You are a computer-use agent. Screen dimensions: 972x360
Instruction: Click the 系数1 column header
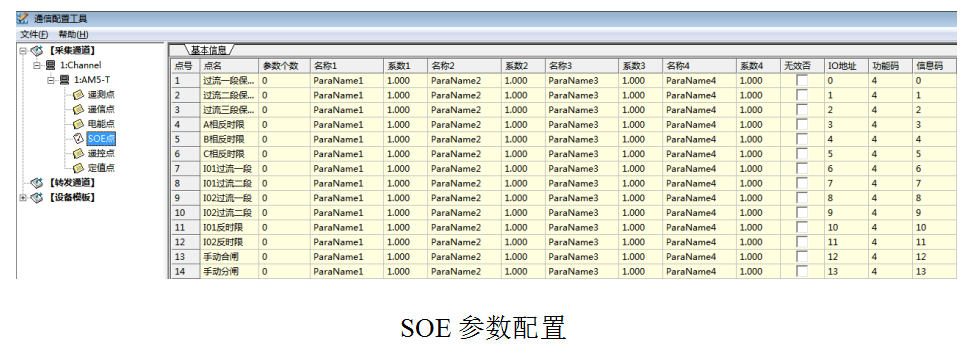point(405,66)
